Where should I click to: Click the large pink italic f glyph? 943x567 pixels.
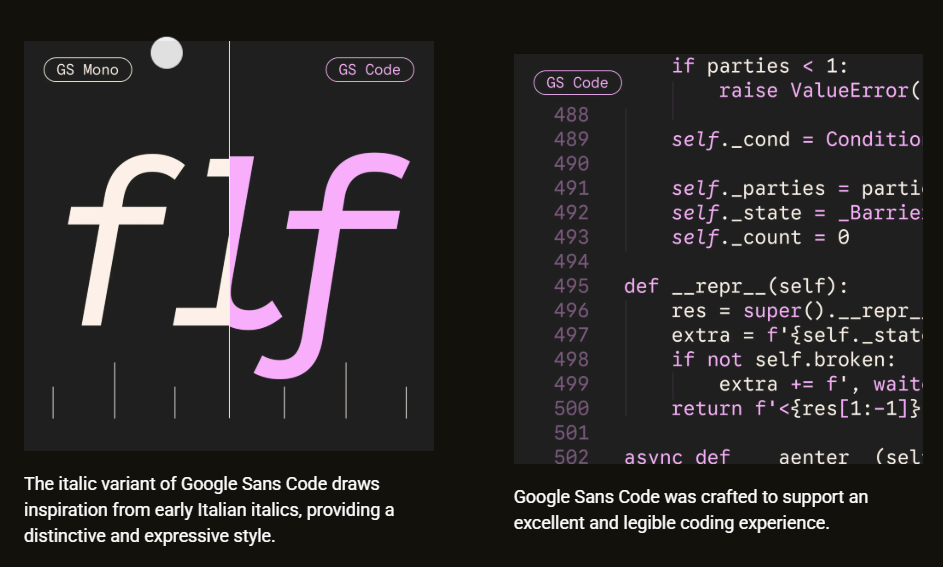point(334,265)
